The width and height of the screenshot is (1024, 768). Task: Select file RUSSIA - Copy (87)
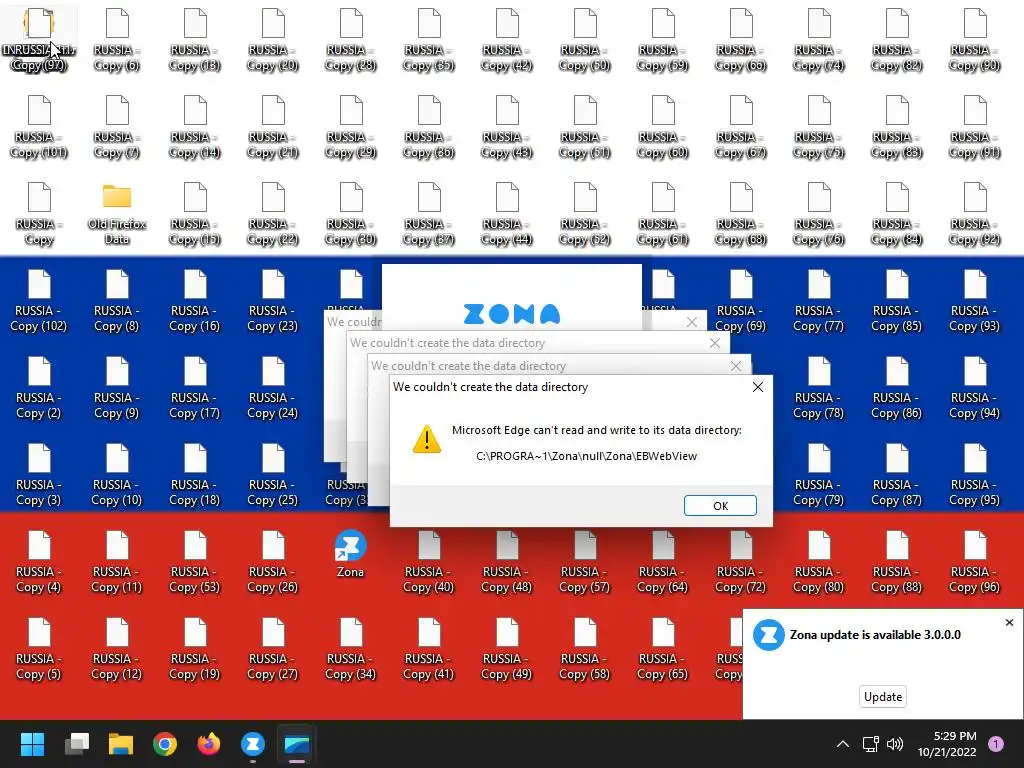[897, 474]
